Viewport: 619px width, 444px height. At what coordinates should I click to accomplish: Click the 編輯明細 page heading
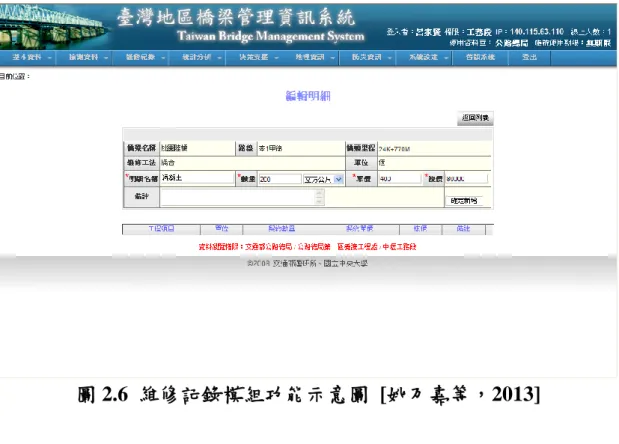click(308, 96)
